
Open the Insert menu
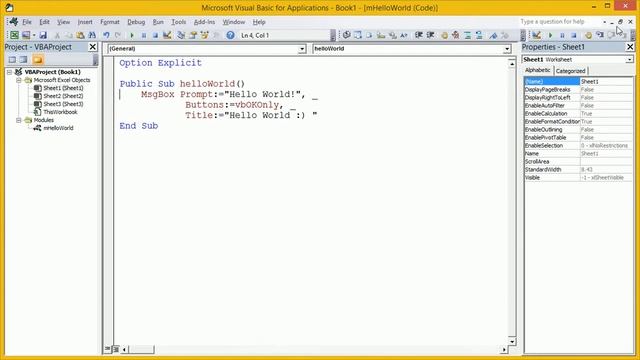[85, 22]
